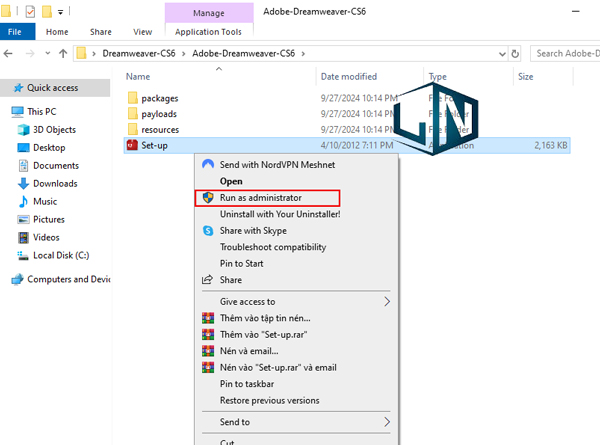600x445 pixels.
Task: Click Adobe-Dreamweaver-CS6 in the breadcrumb path
Action: (244, 53)
